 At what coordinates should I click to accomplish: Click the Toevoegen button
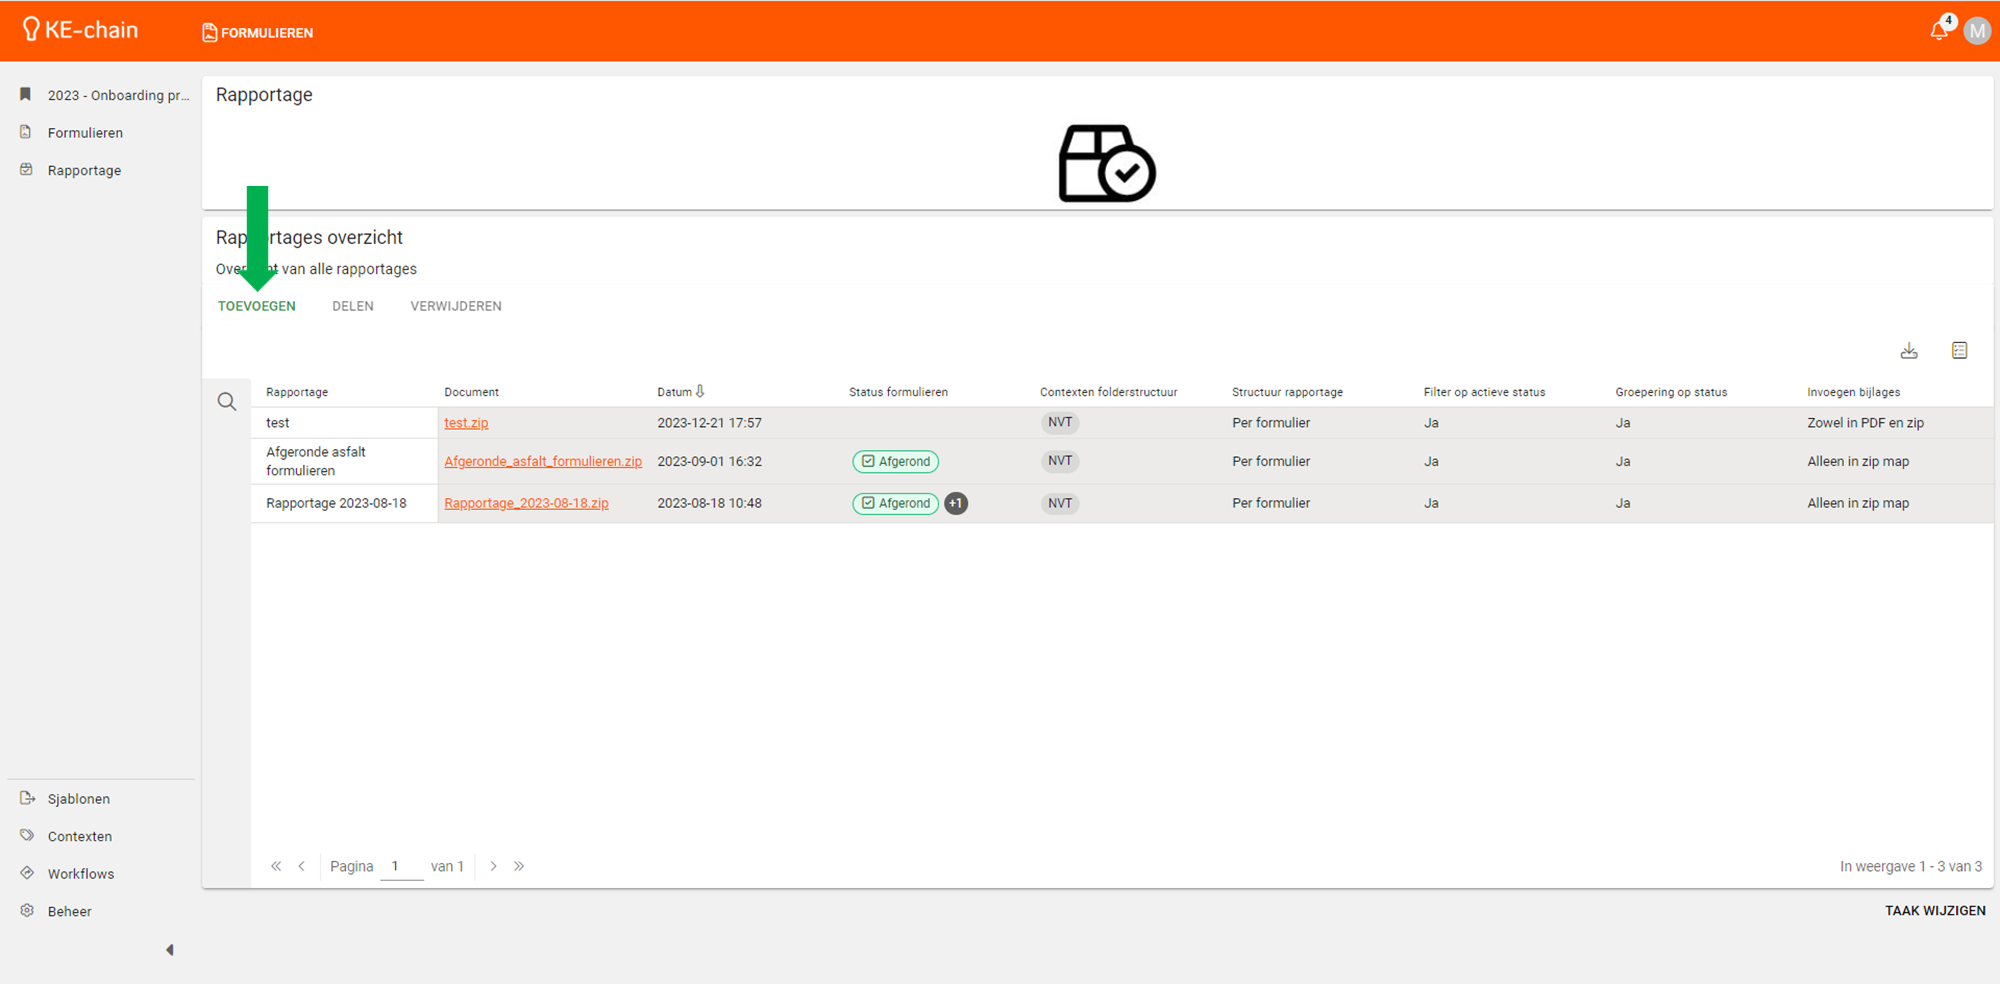coord(257,306)
